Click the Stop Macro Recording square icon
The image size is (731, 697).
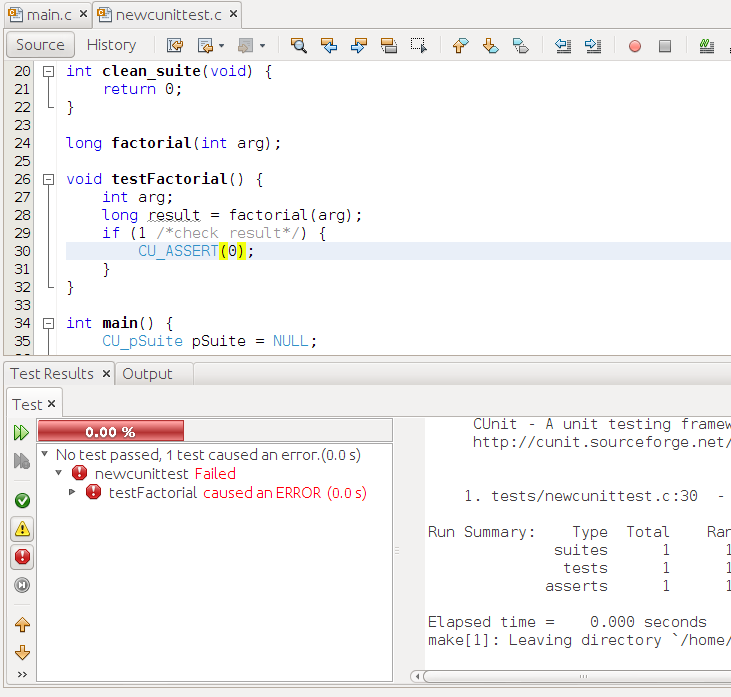(665, 46)
